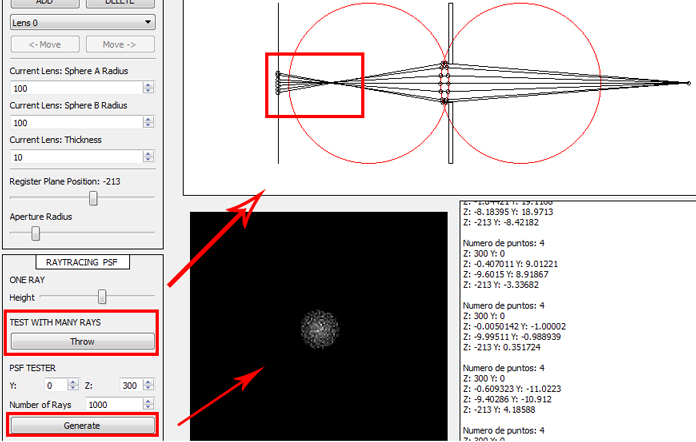Click the Aperture Radius slider handle
Screen dimensions: 696x442
tap(36, 233)
